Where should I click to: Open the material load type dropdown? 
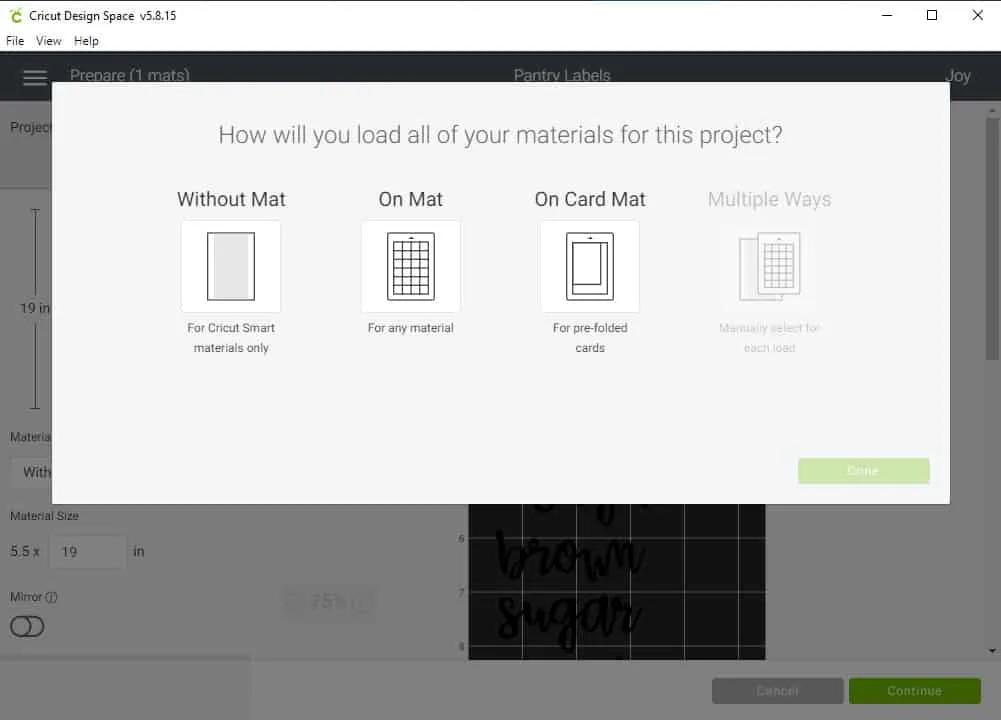point(31,472)
